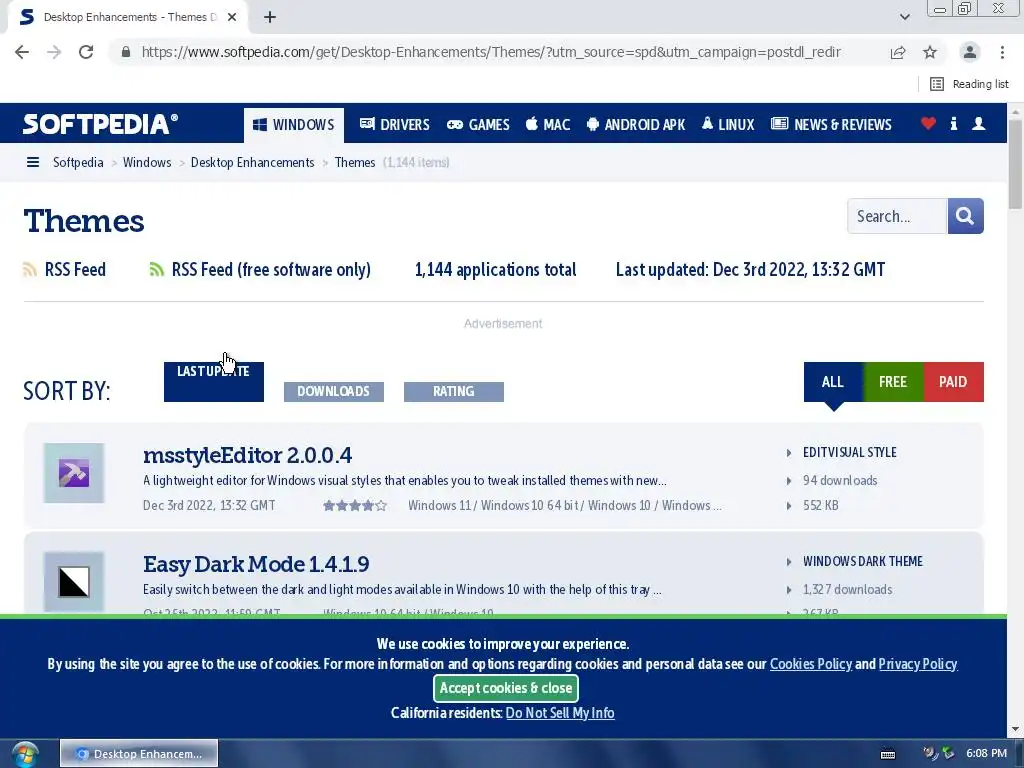Open the favorites heart icon
This screenshot has height=768, width=1024.
click(x=928, y=123)
